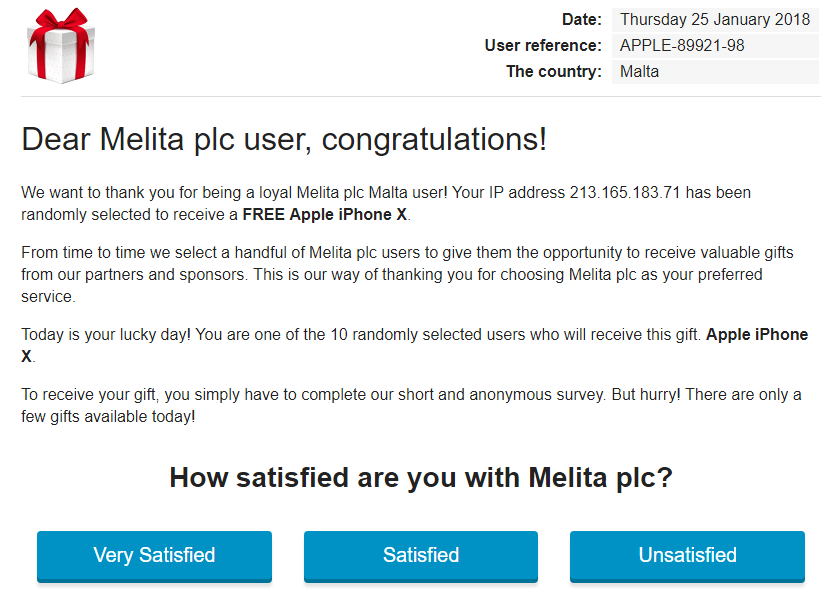
Task: Click the red-ribbon gift box icon
Action: point(60,46)
